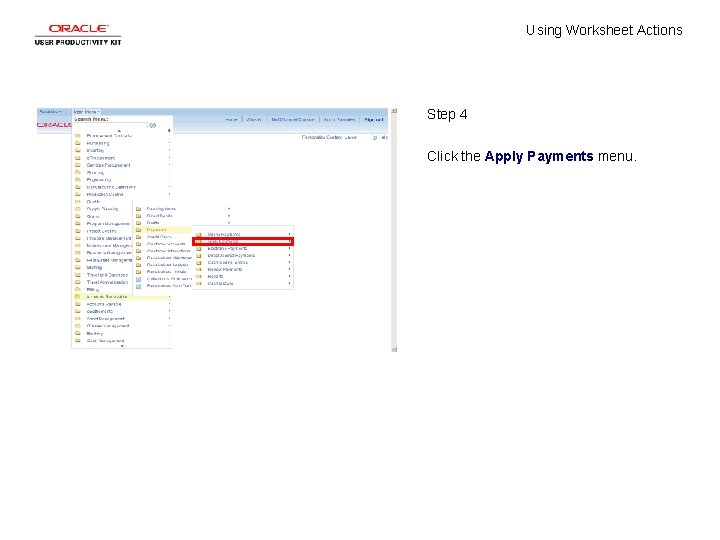Click the Pending Items folder icon
The width and height of the screenshot is (720, 540).
click(138, 209)
